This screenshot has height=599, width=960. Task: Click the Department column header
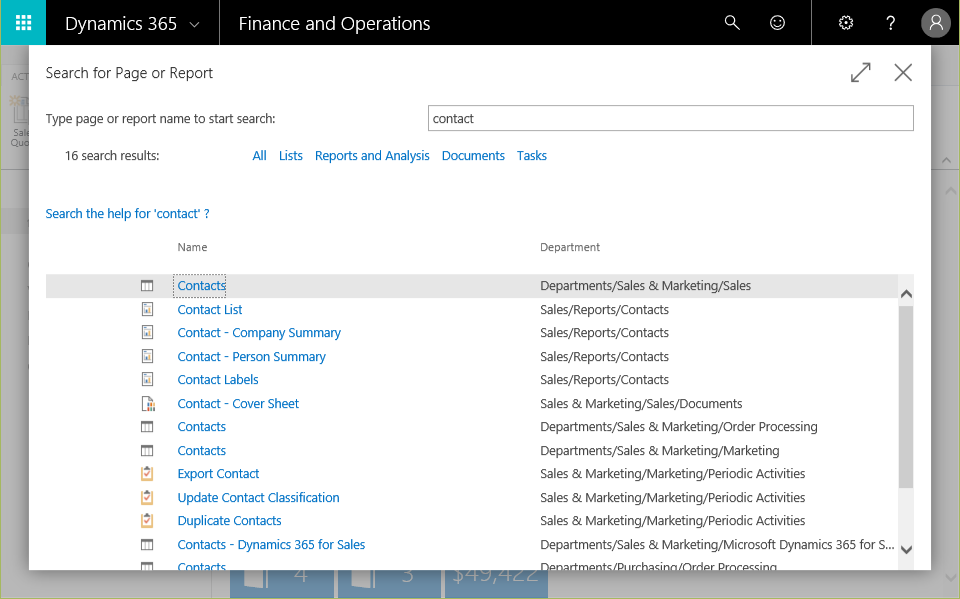[569, 247]
